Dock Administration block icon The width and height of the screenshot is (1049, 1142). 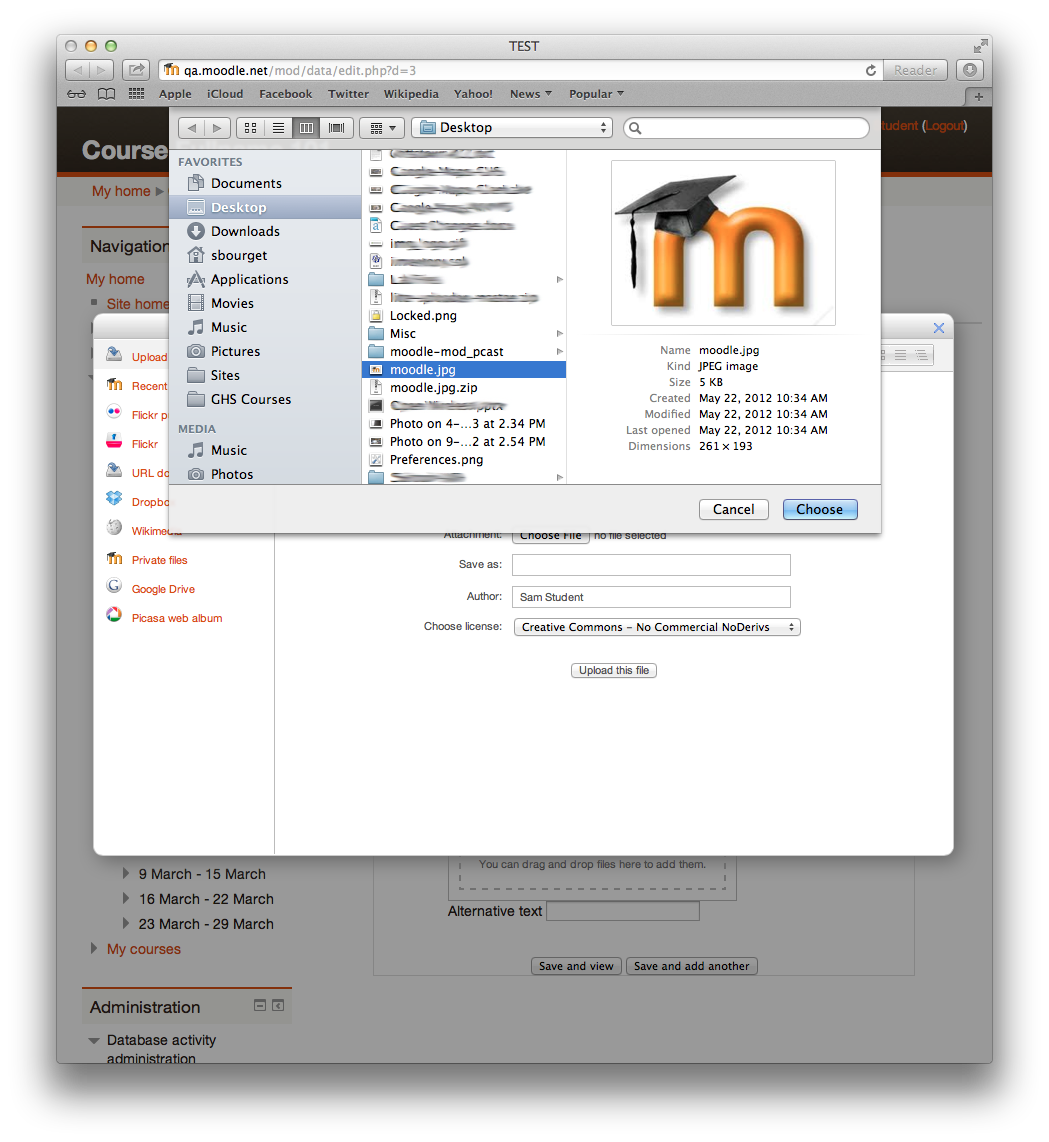[278, 1006]
